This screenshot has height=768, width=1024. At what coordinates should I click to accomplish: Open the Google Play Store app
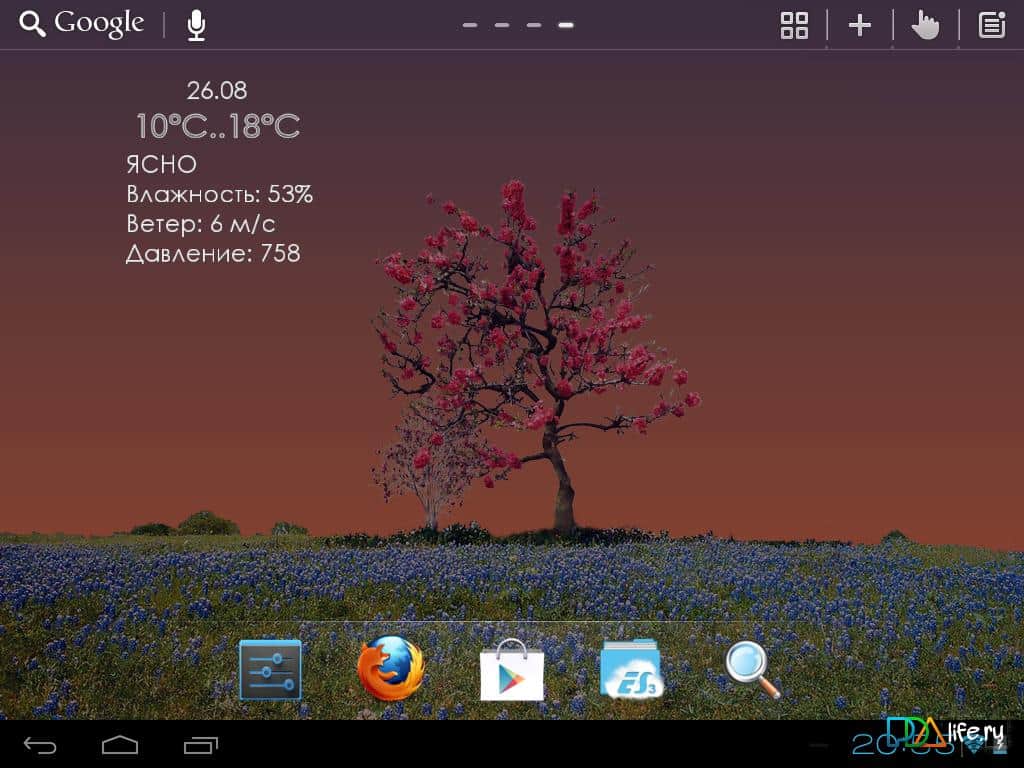pyautogui.click(x=512, y=669)
